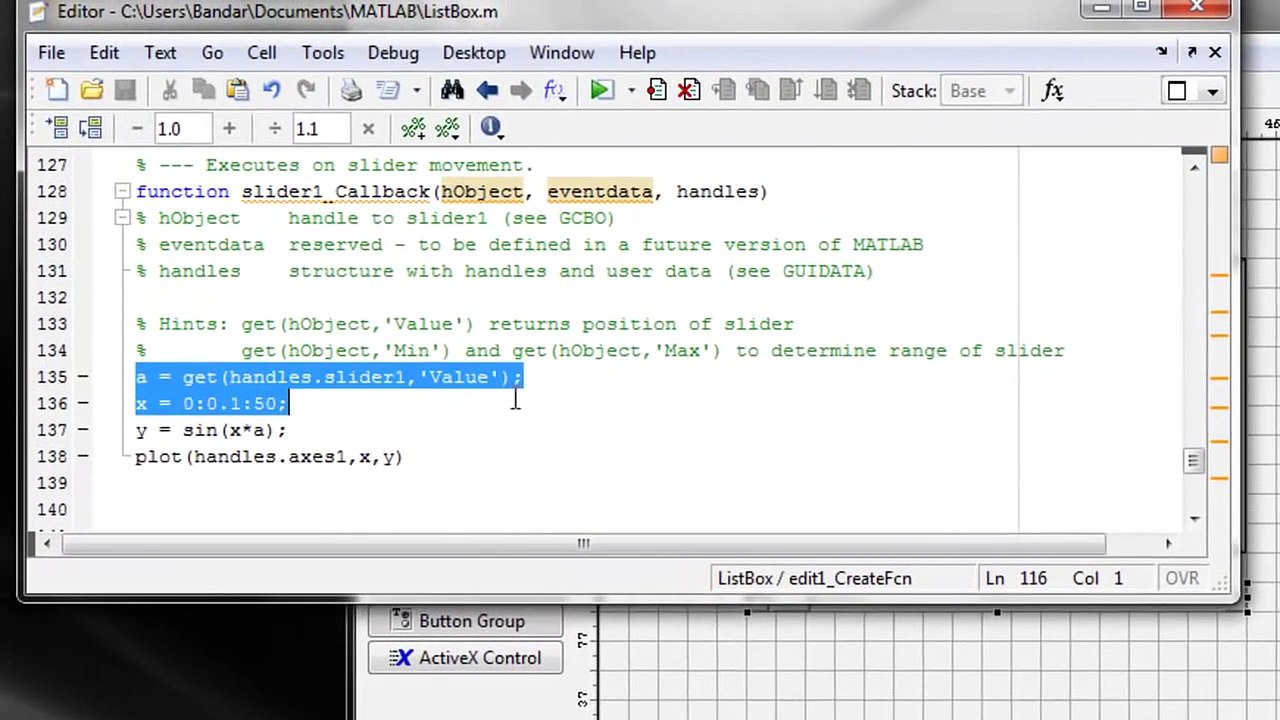Image resolution: width=1280 pixels, height=720 pixels.
Task: Select ActiveX Control in GUIDE palette
Action: (x=465, y=658)
